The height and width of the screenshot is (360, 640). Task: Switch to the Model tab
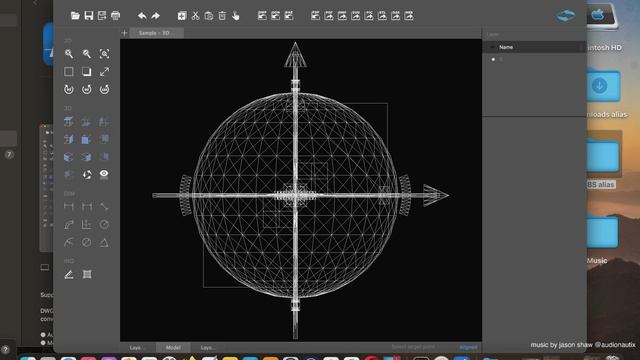tap(173, 347)
